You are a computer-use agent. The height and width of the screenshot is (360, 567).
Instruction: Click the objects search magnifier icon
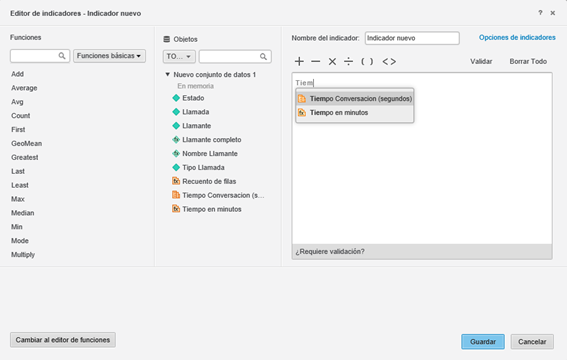(x=263, y=56)
